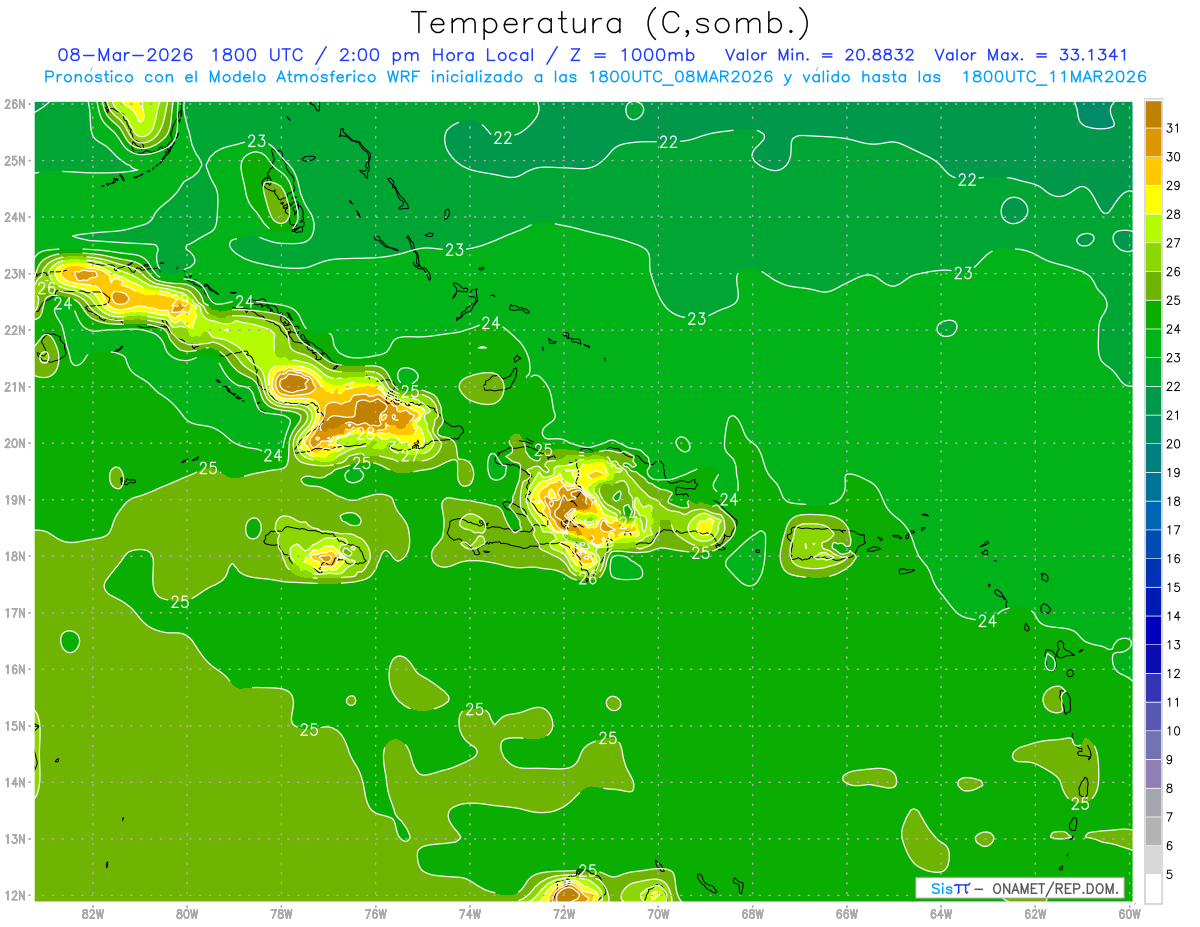Click the 68W longitude axis label

[x=752, y=913]
